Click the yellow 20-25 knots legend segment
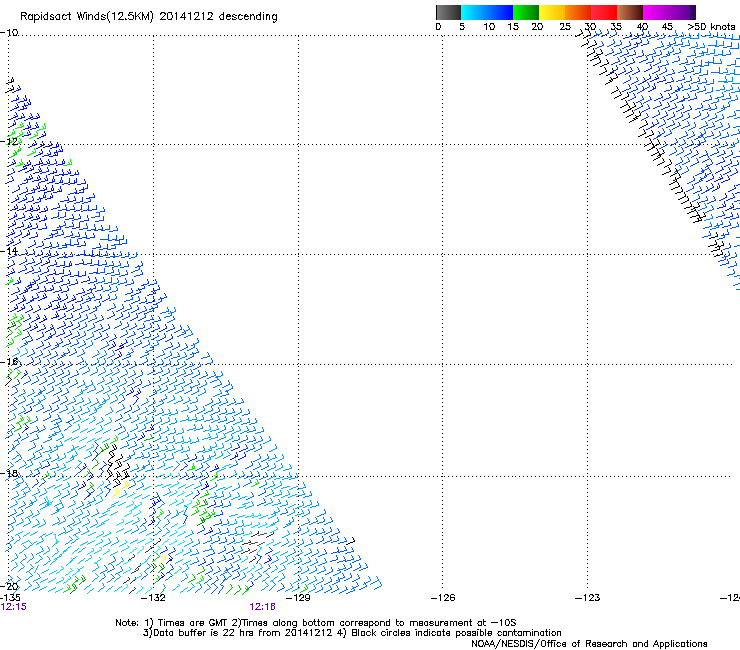This screenshot has height=650, width=740. 552,12
